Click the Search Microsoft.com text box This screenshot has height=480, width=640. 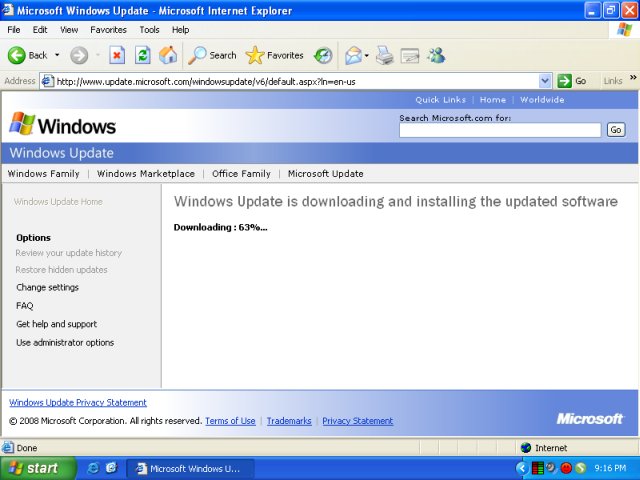click(x=500, y=130)
